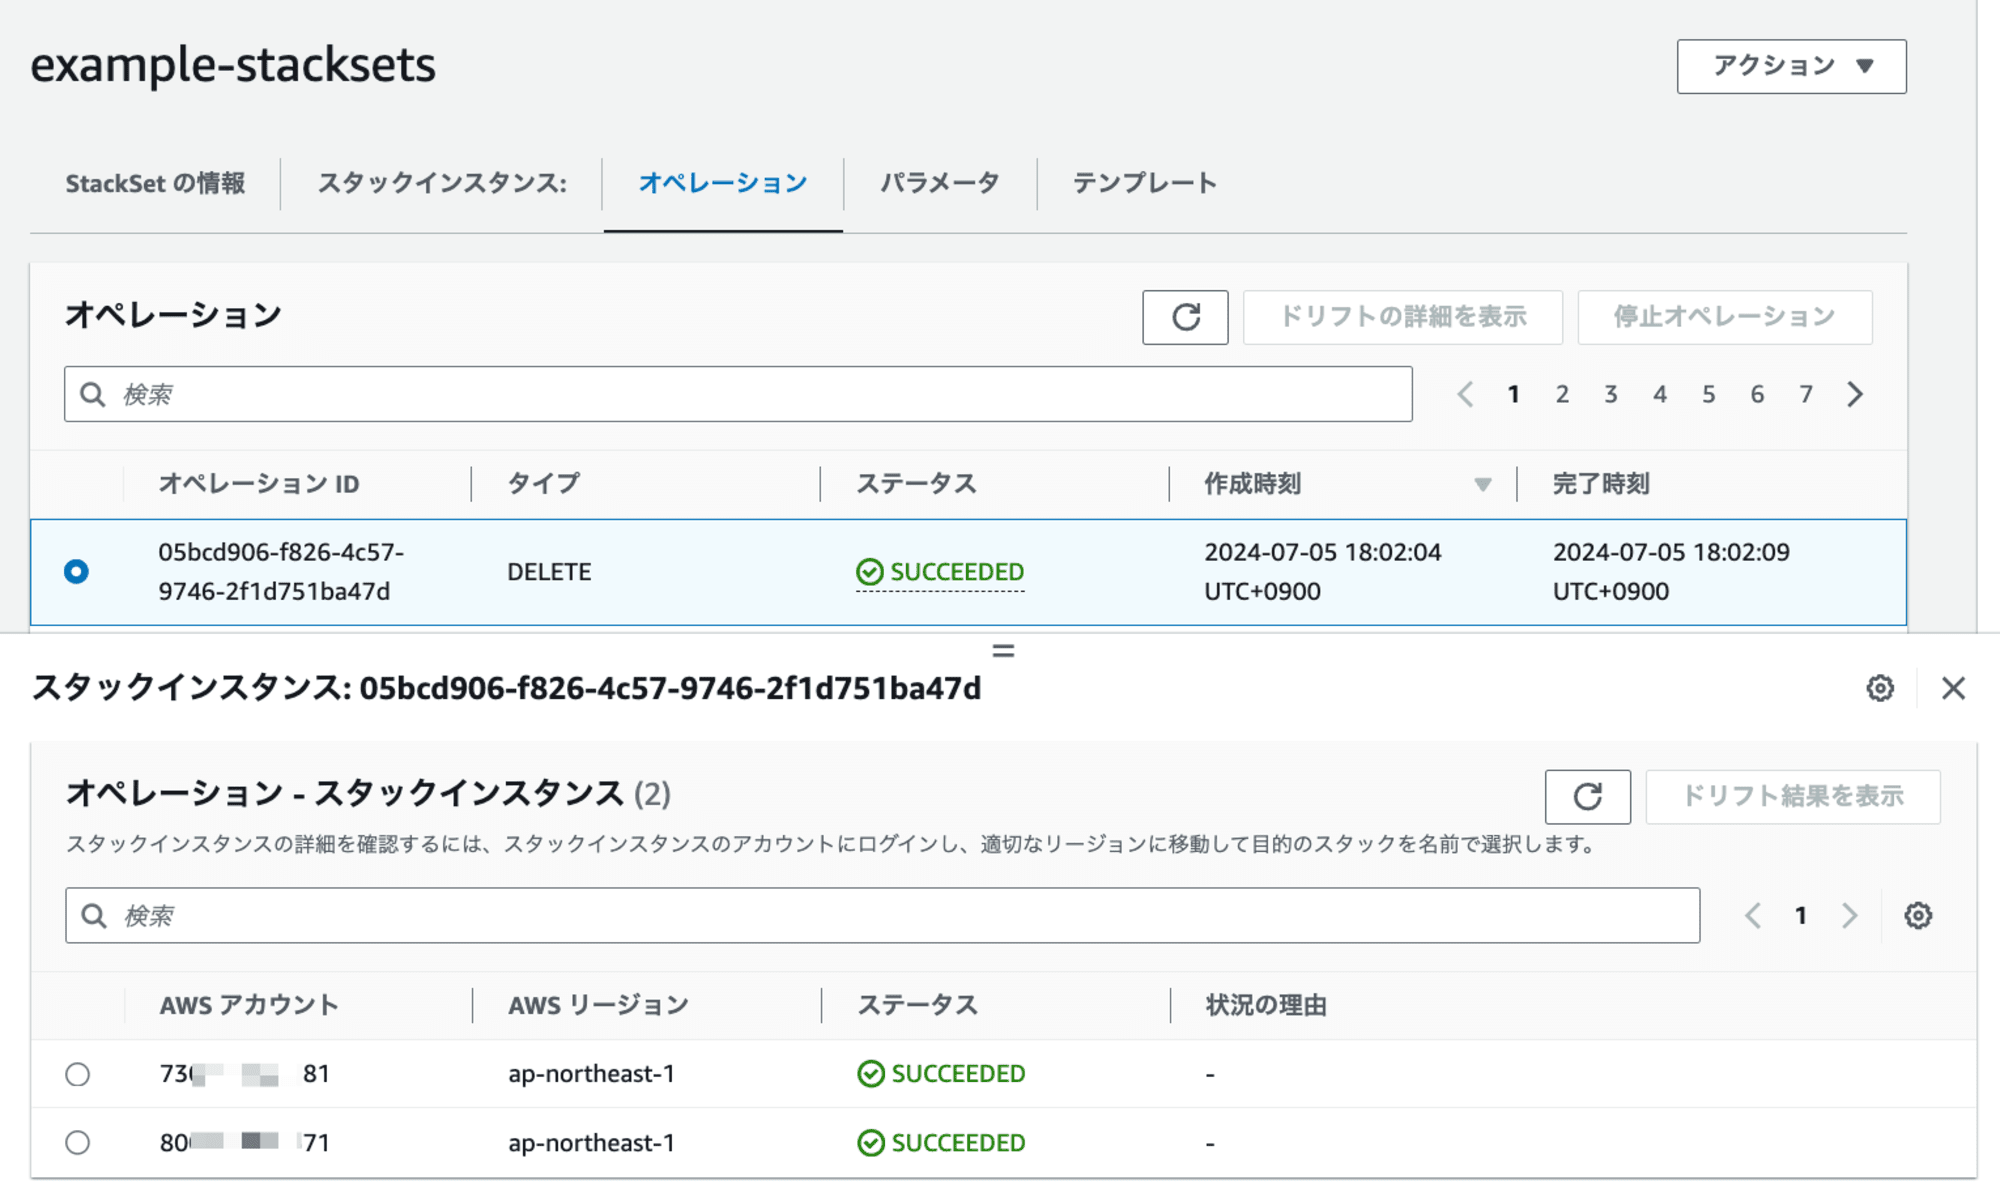The width and height of the screenshot is (2000, 1197).
Task: Go to operations page 6
Action: click(1757, 394)
